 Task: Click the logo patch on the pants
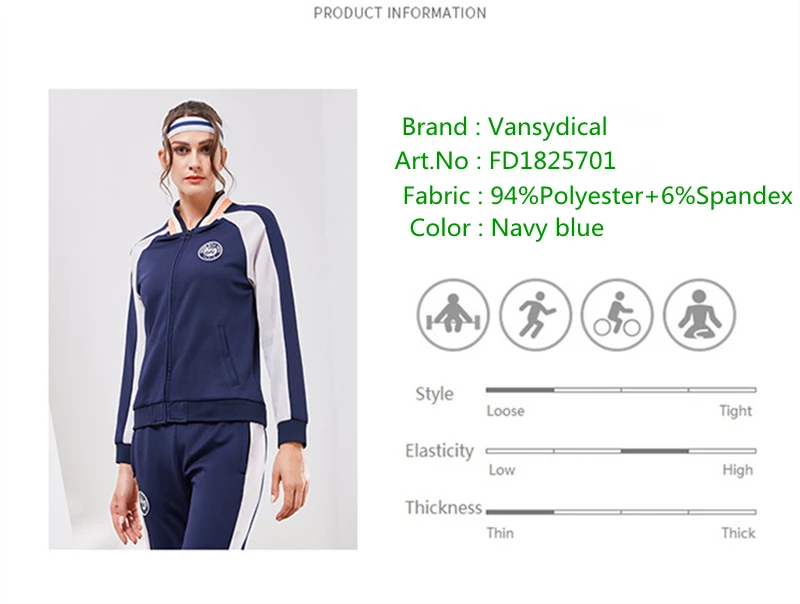pyautogui.click(x=144, y=503)
